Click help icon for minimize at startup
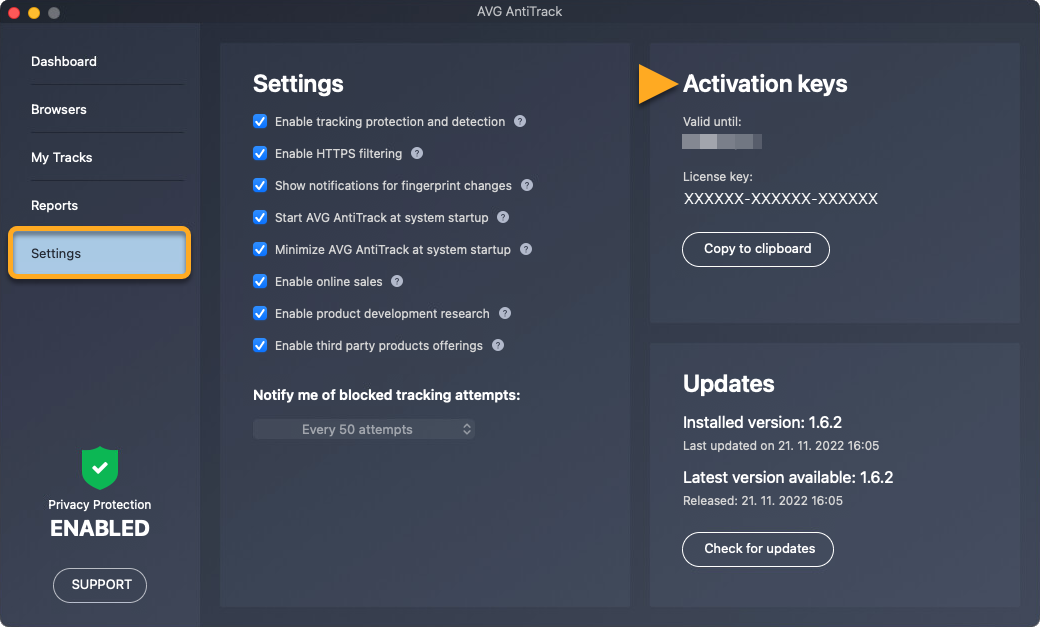 click(x=526, y=249)
